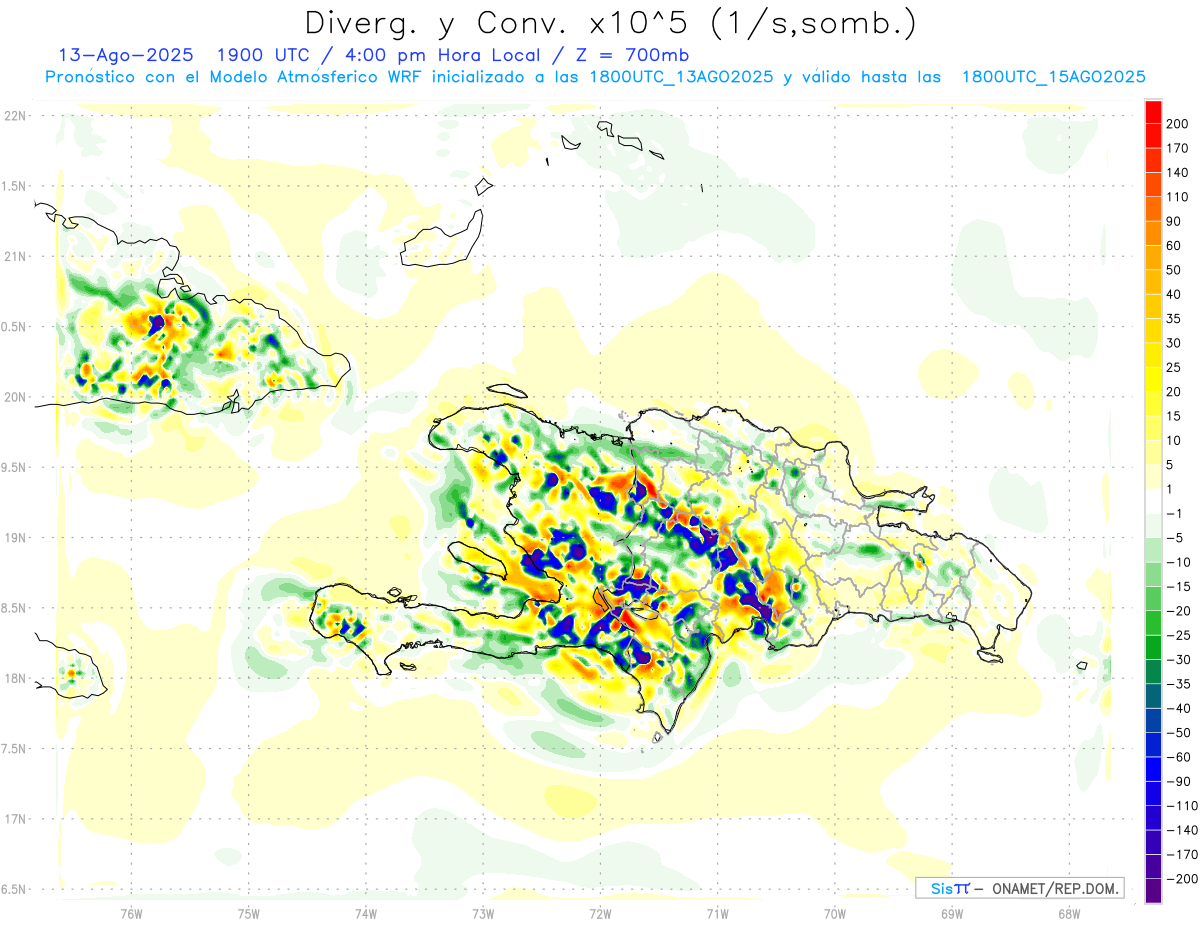
Task: Click the positive '50' colorbar label
Action: (1174, 270)
